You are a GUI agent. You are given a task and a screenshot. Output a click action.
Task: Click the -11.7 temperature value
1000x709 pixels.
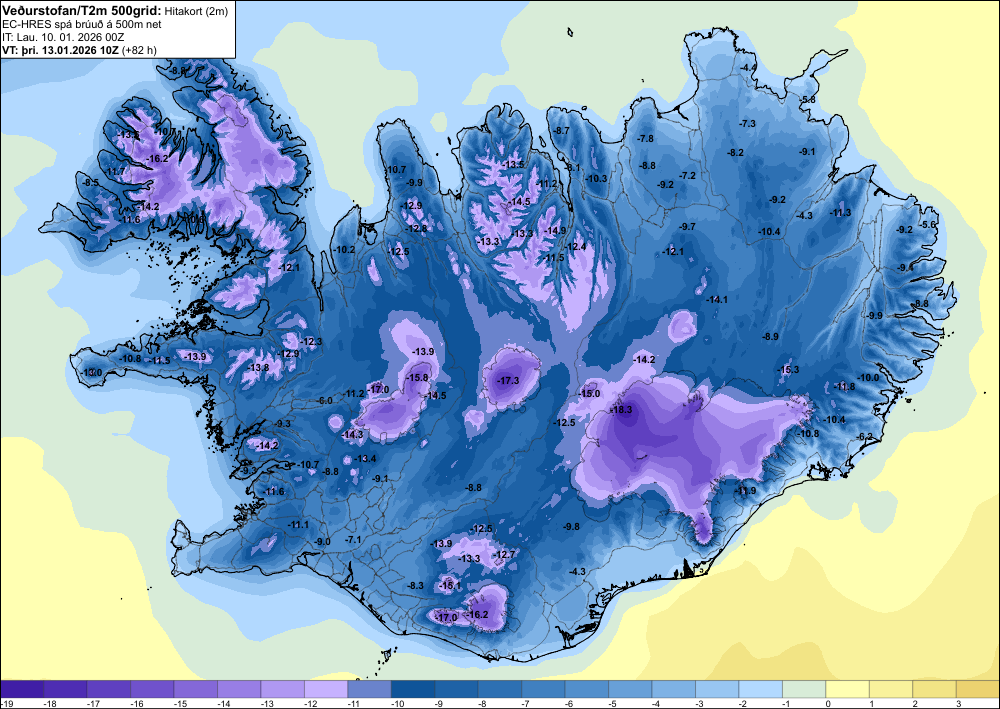point(115,172)
